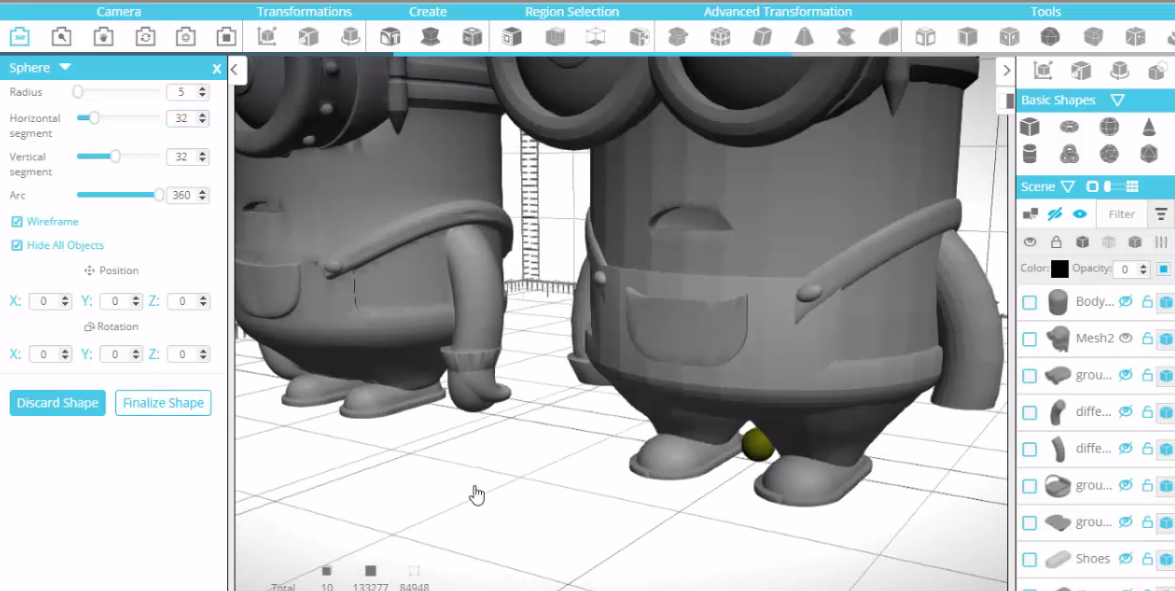
Task: Click the Radius slider handle
Action: (x=78, y=92)
